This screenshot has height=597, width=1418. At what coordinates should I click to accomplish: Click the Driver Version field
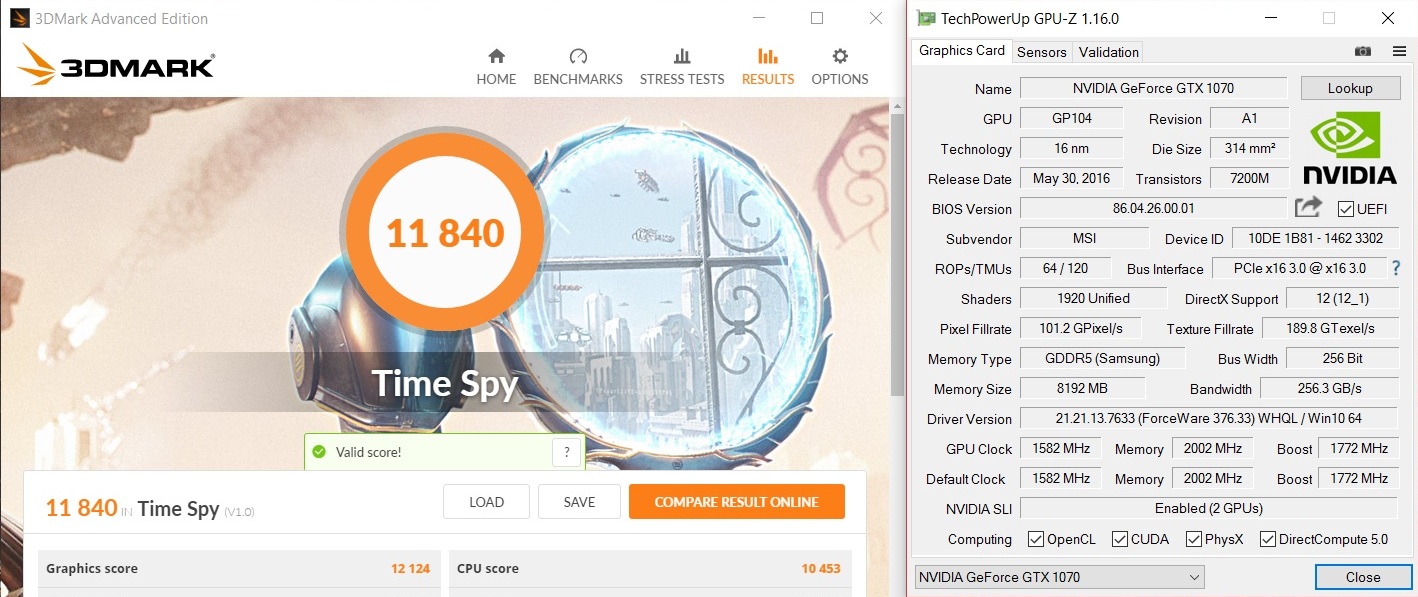pyautogui.click(x=1207, y=418)
